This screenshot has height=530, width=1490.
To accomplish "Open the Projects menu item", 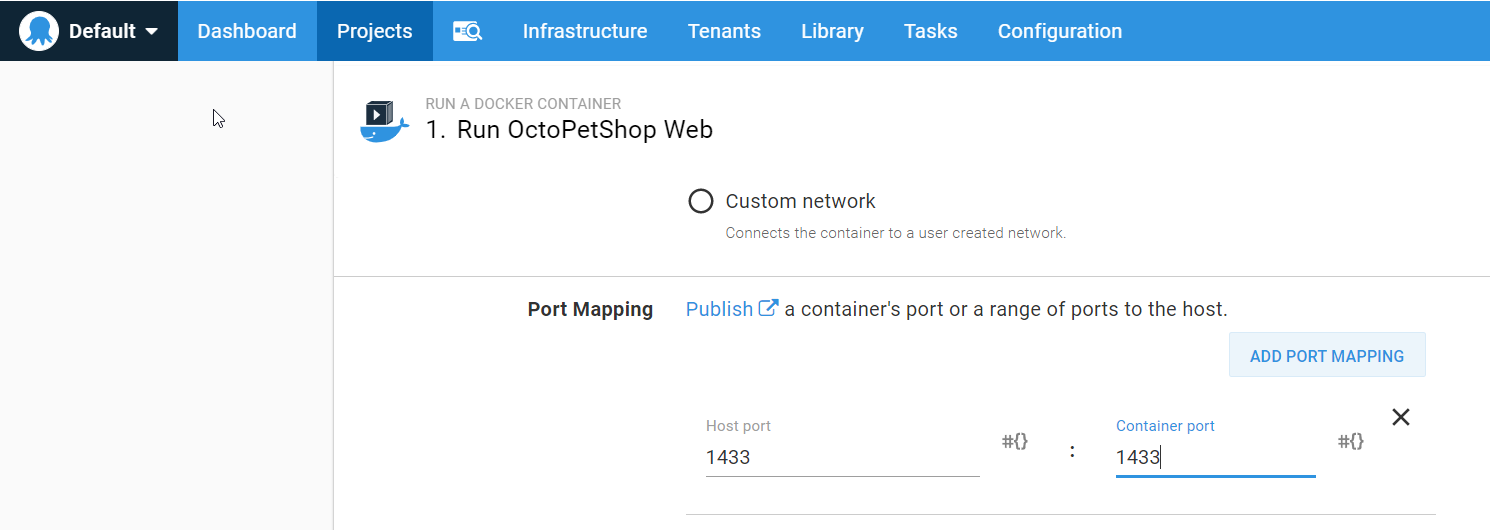I will click(374, 31).
